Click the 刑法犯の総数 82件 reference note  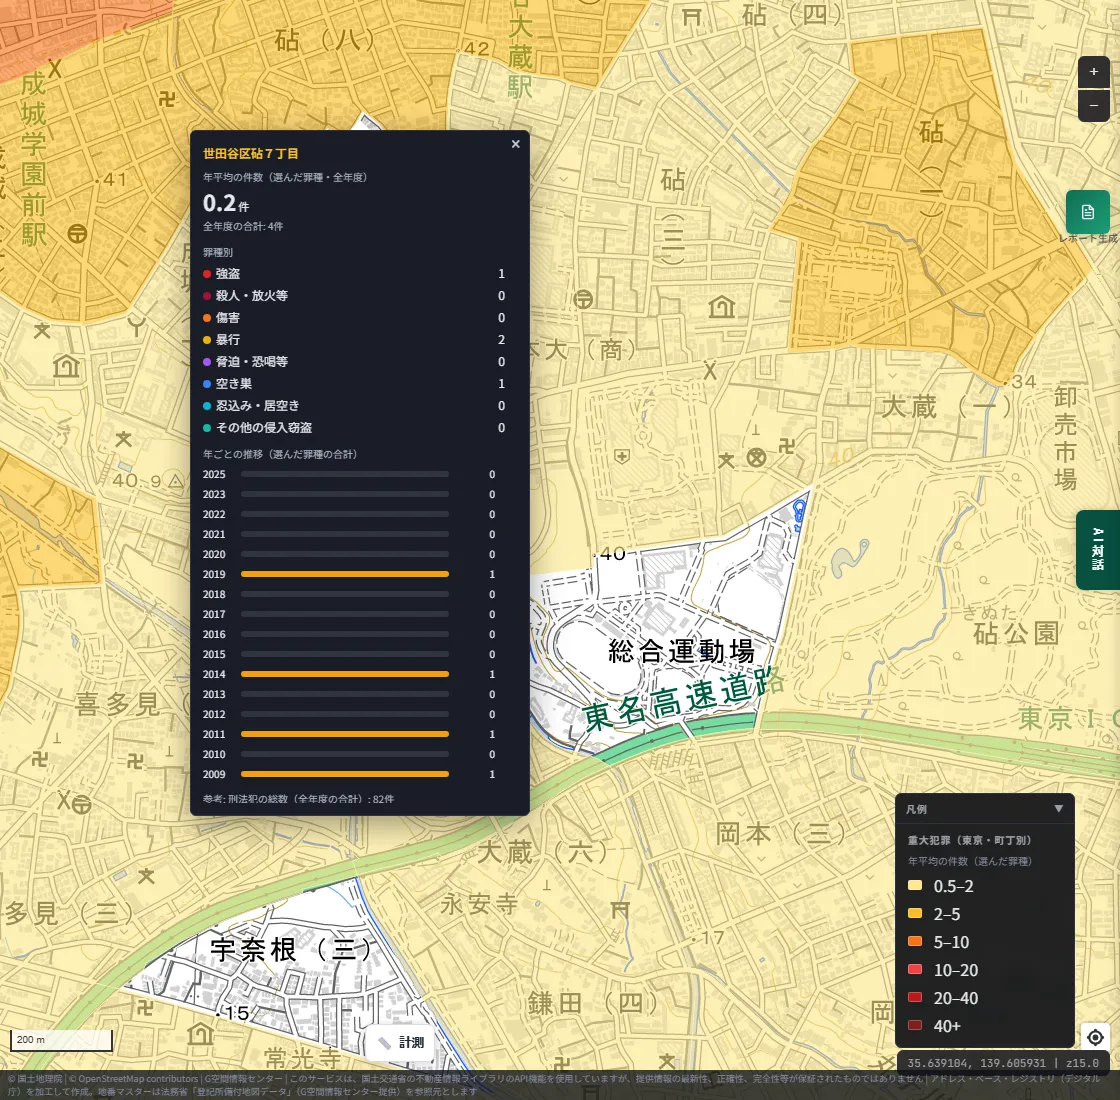(x=299, y=799)
